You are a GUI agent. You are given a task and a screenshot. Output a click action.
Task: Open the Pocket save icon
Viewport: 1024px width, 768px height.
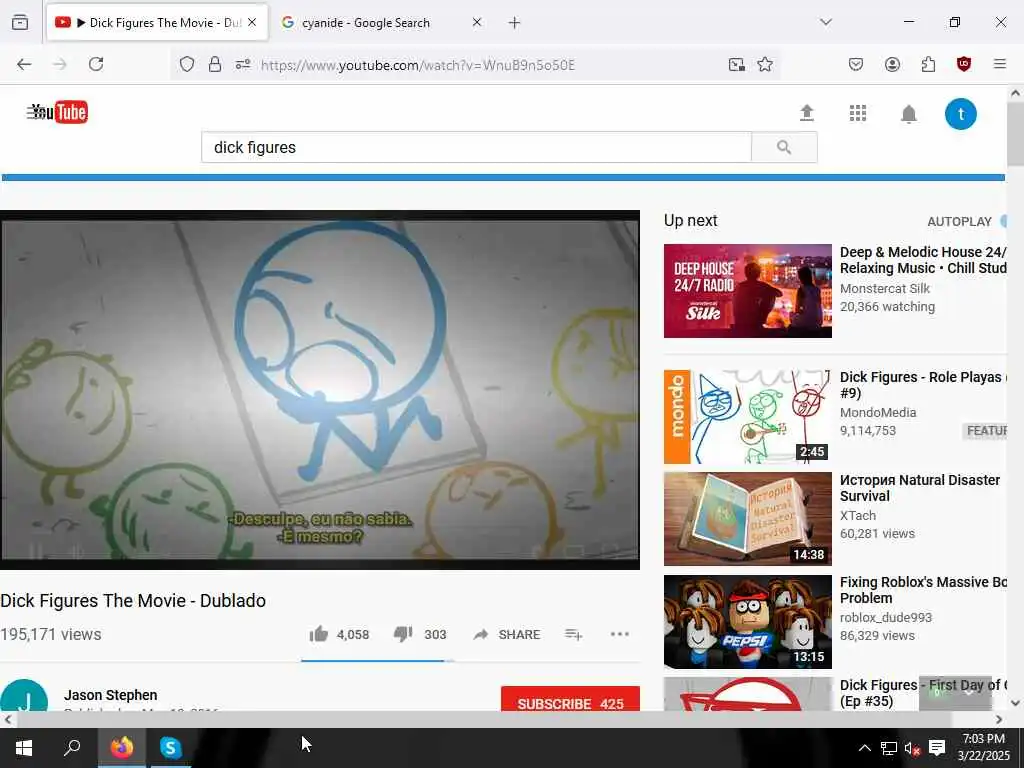pos(856,64)
